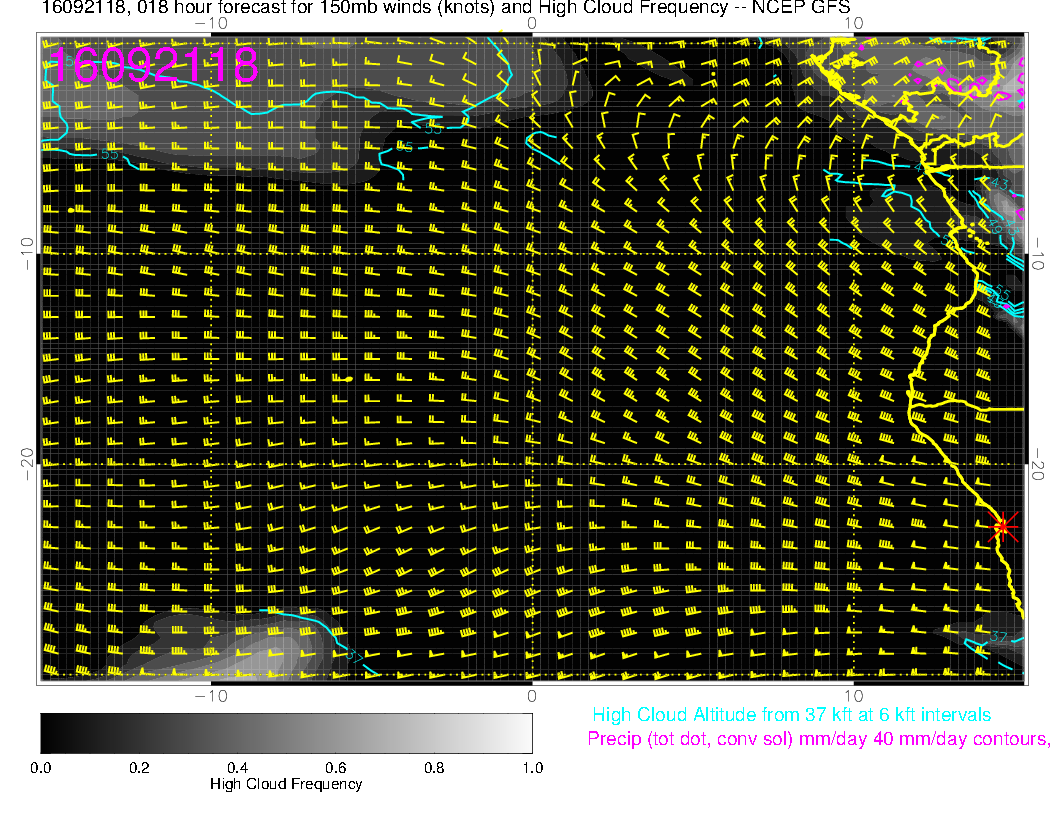
Task: Click the 1.0 colorbar tick label
Action: (531, 767)
